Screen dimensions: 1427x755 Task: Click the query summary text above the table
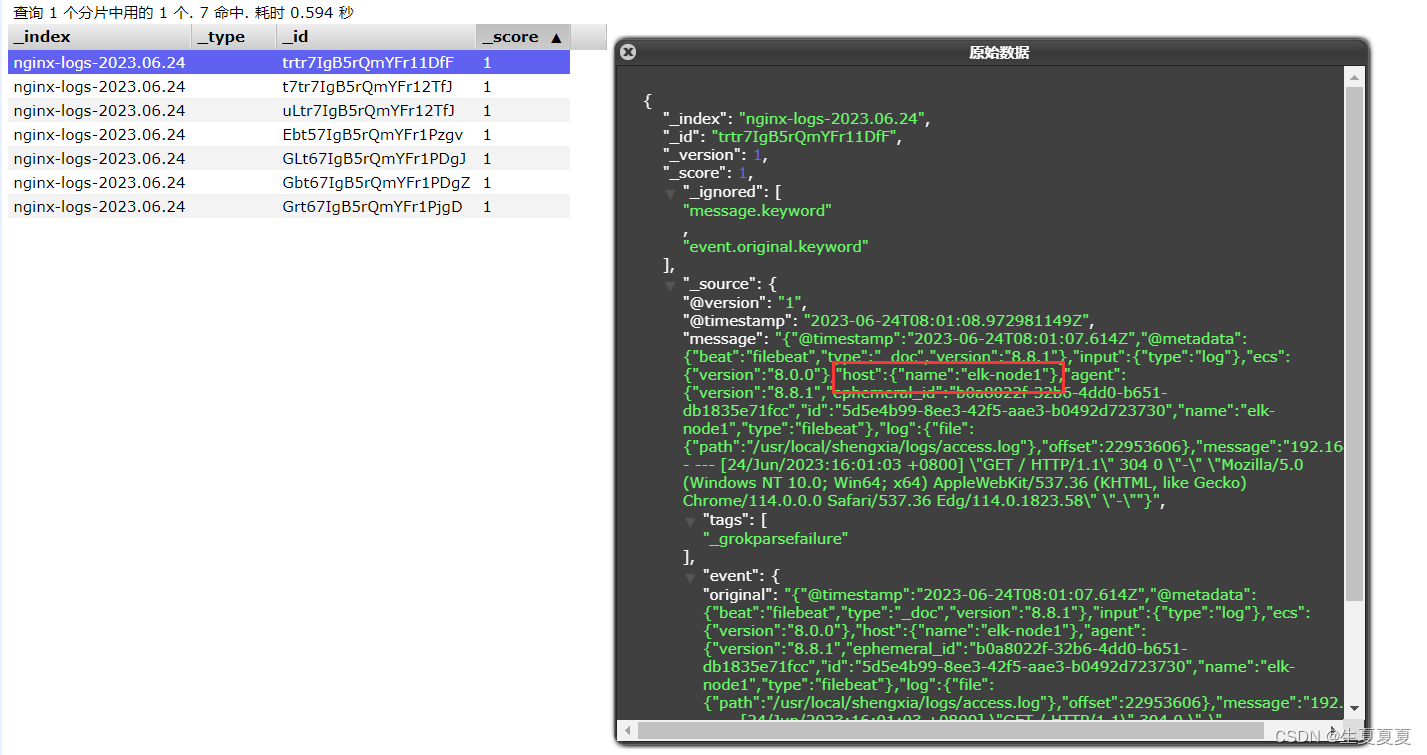click(183, 13)
